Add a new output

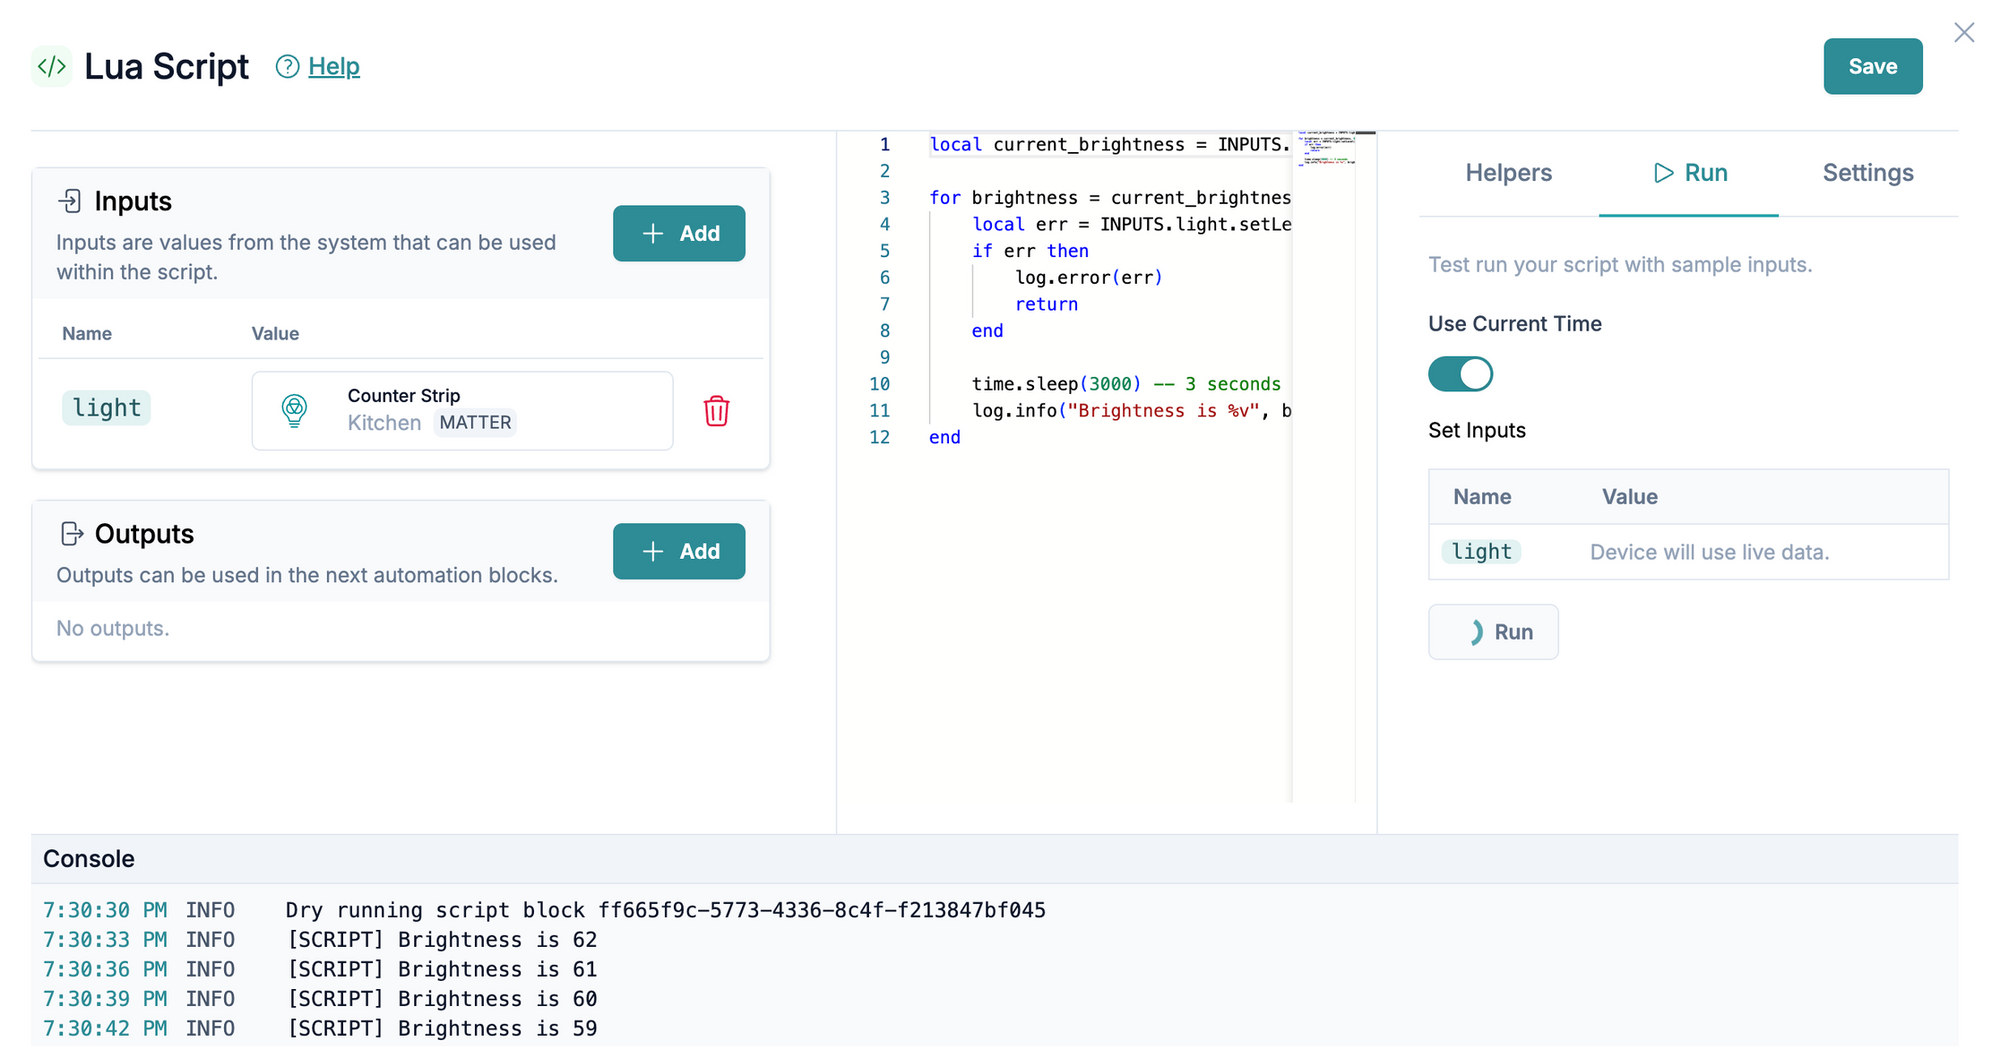[x=679, y=552]
